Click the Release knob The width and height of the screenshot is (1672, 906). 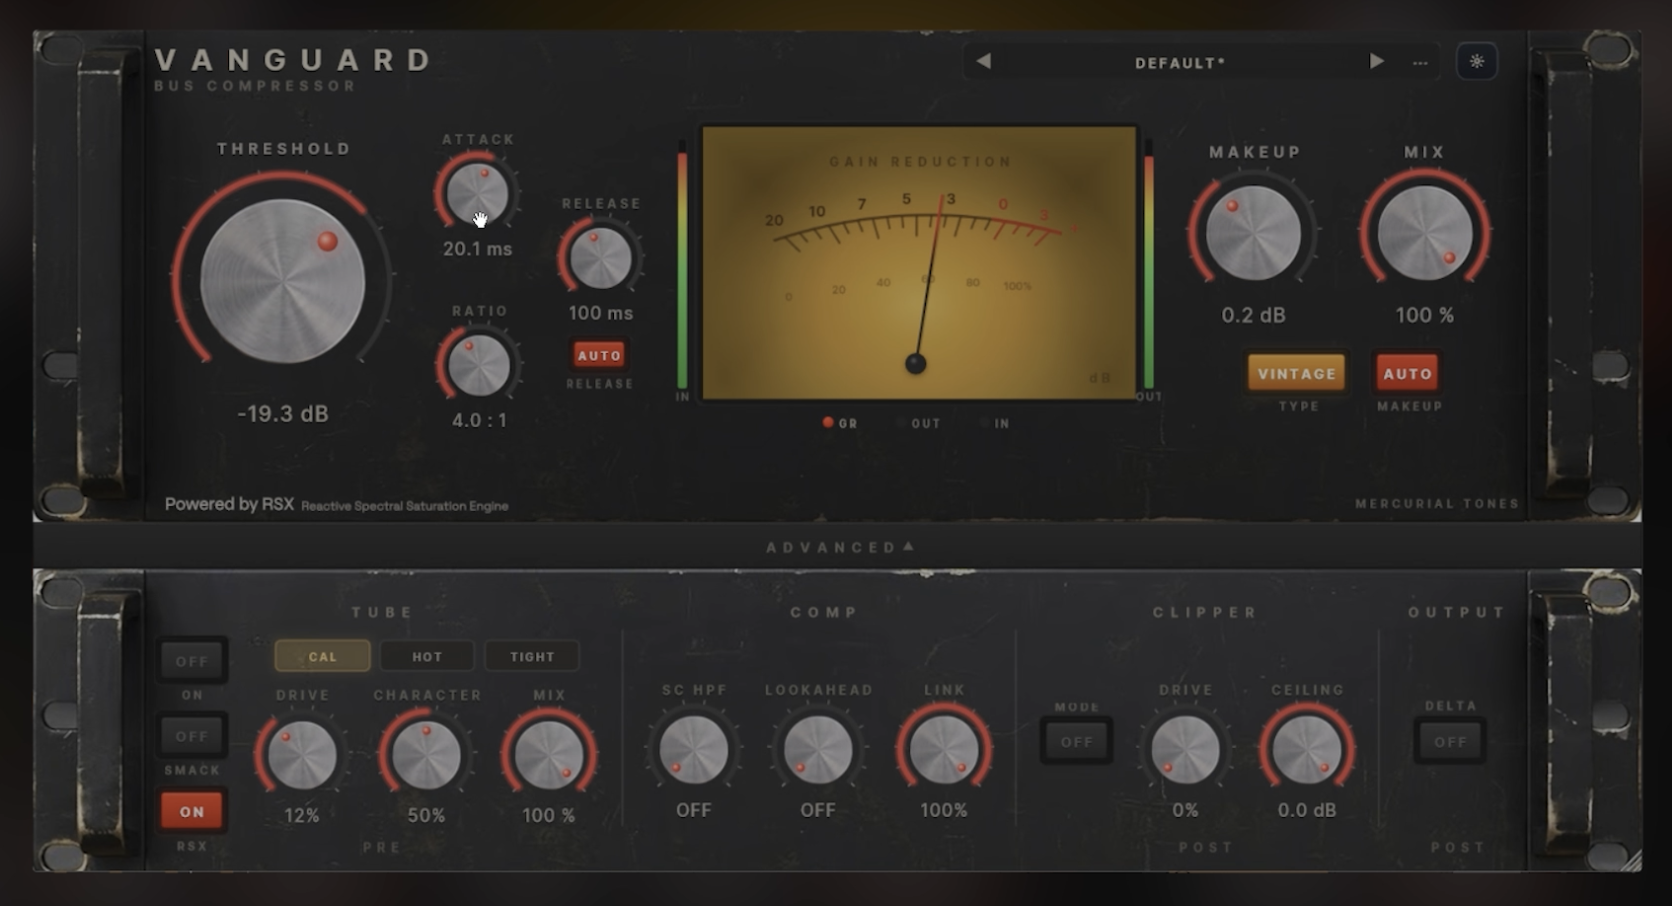600,258
